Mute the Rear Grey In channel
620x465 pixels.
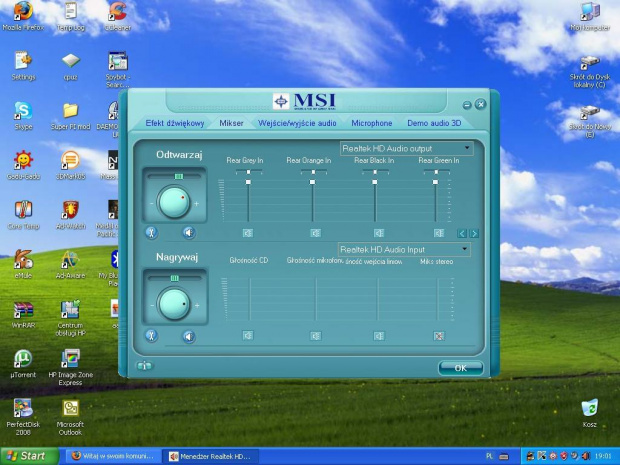click(248, 233)
